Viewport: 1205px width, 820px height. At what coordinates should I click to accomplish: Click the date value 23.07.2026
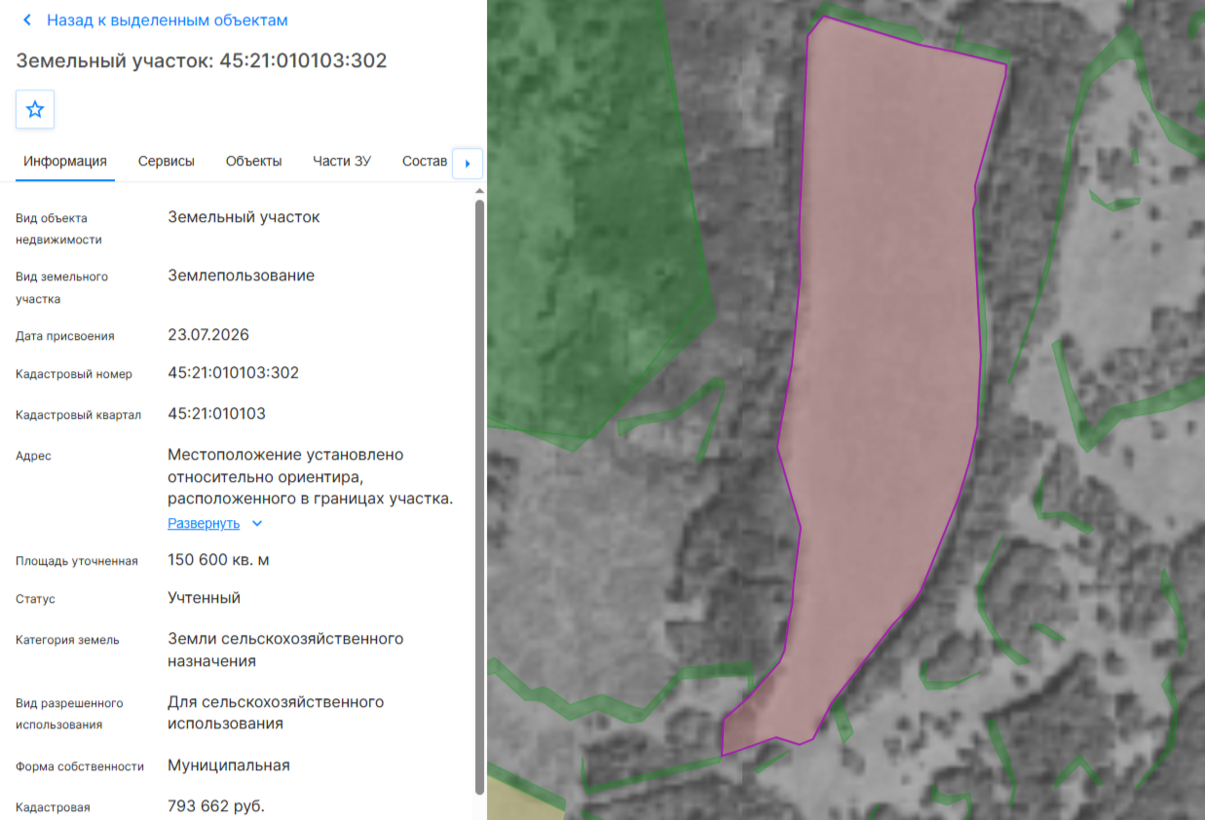click(x=208, y=335)
